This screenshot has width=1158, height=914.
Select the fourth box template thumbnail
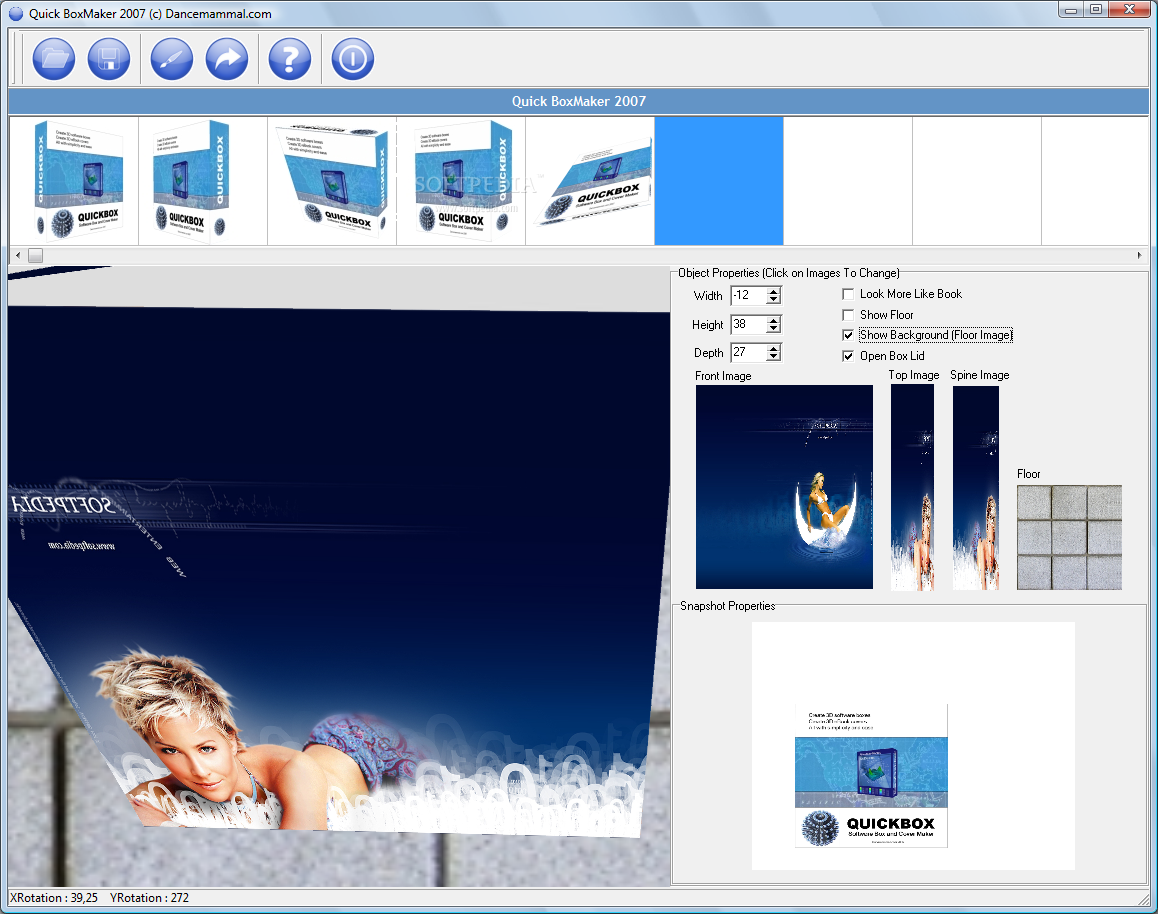461,181
